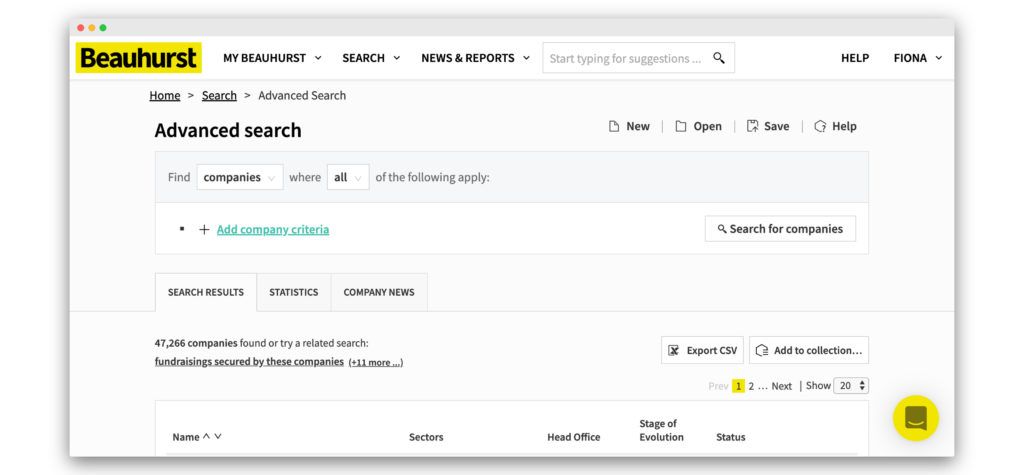Sort Name column ascending arrow

tap(206, 436)
